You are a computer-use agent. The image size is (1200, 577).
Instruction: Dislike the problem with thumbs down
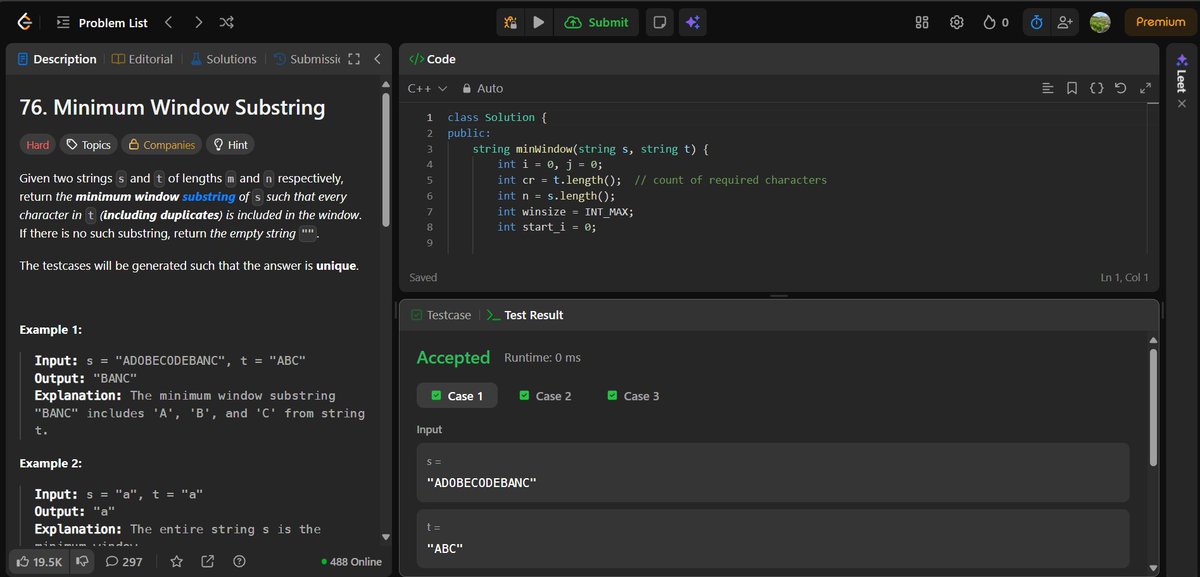[83, 561]
